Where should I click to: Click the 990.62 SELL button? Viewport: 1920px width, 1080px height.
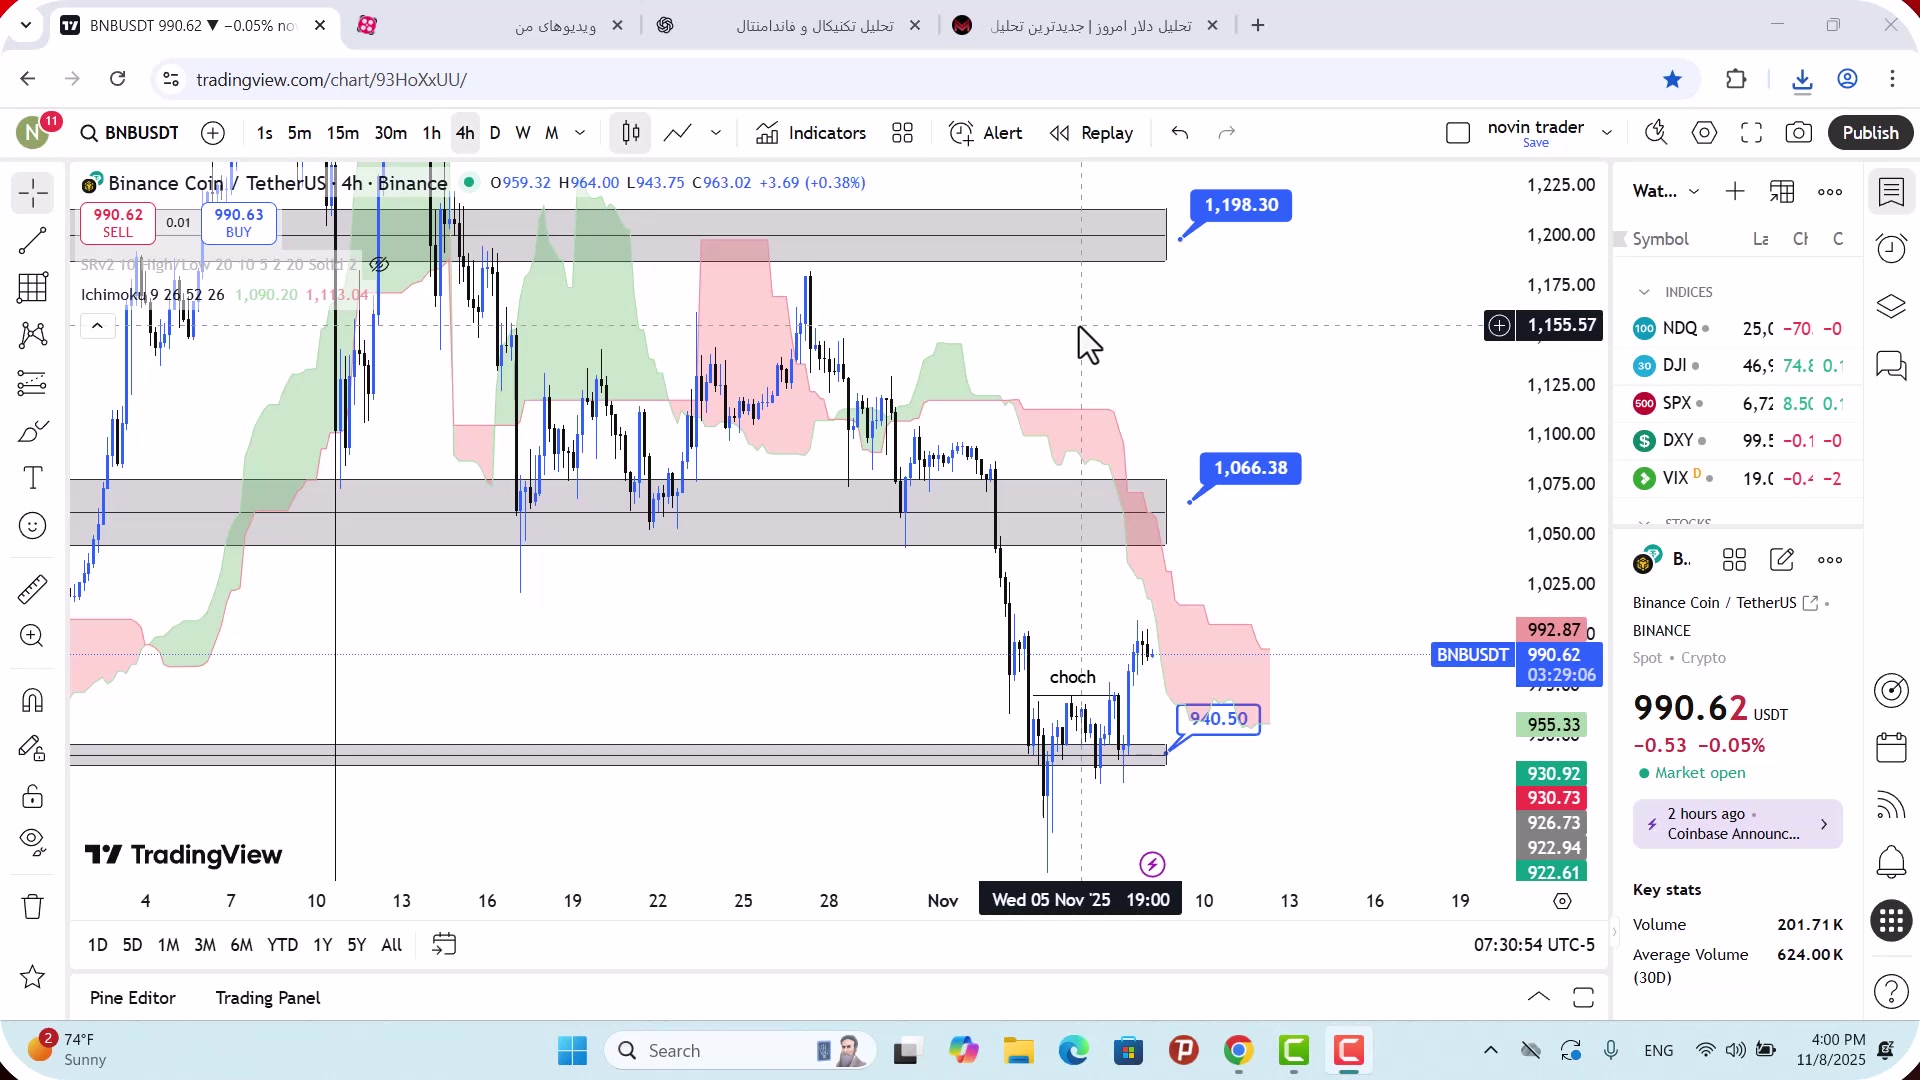point(117,222)
